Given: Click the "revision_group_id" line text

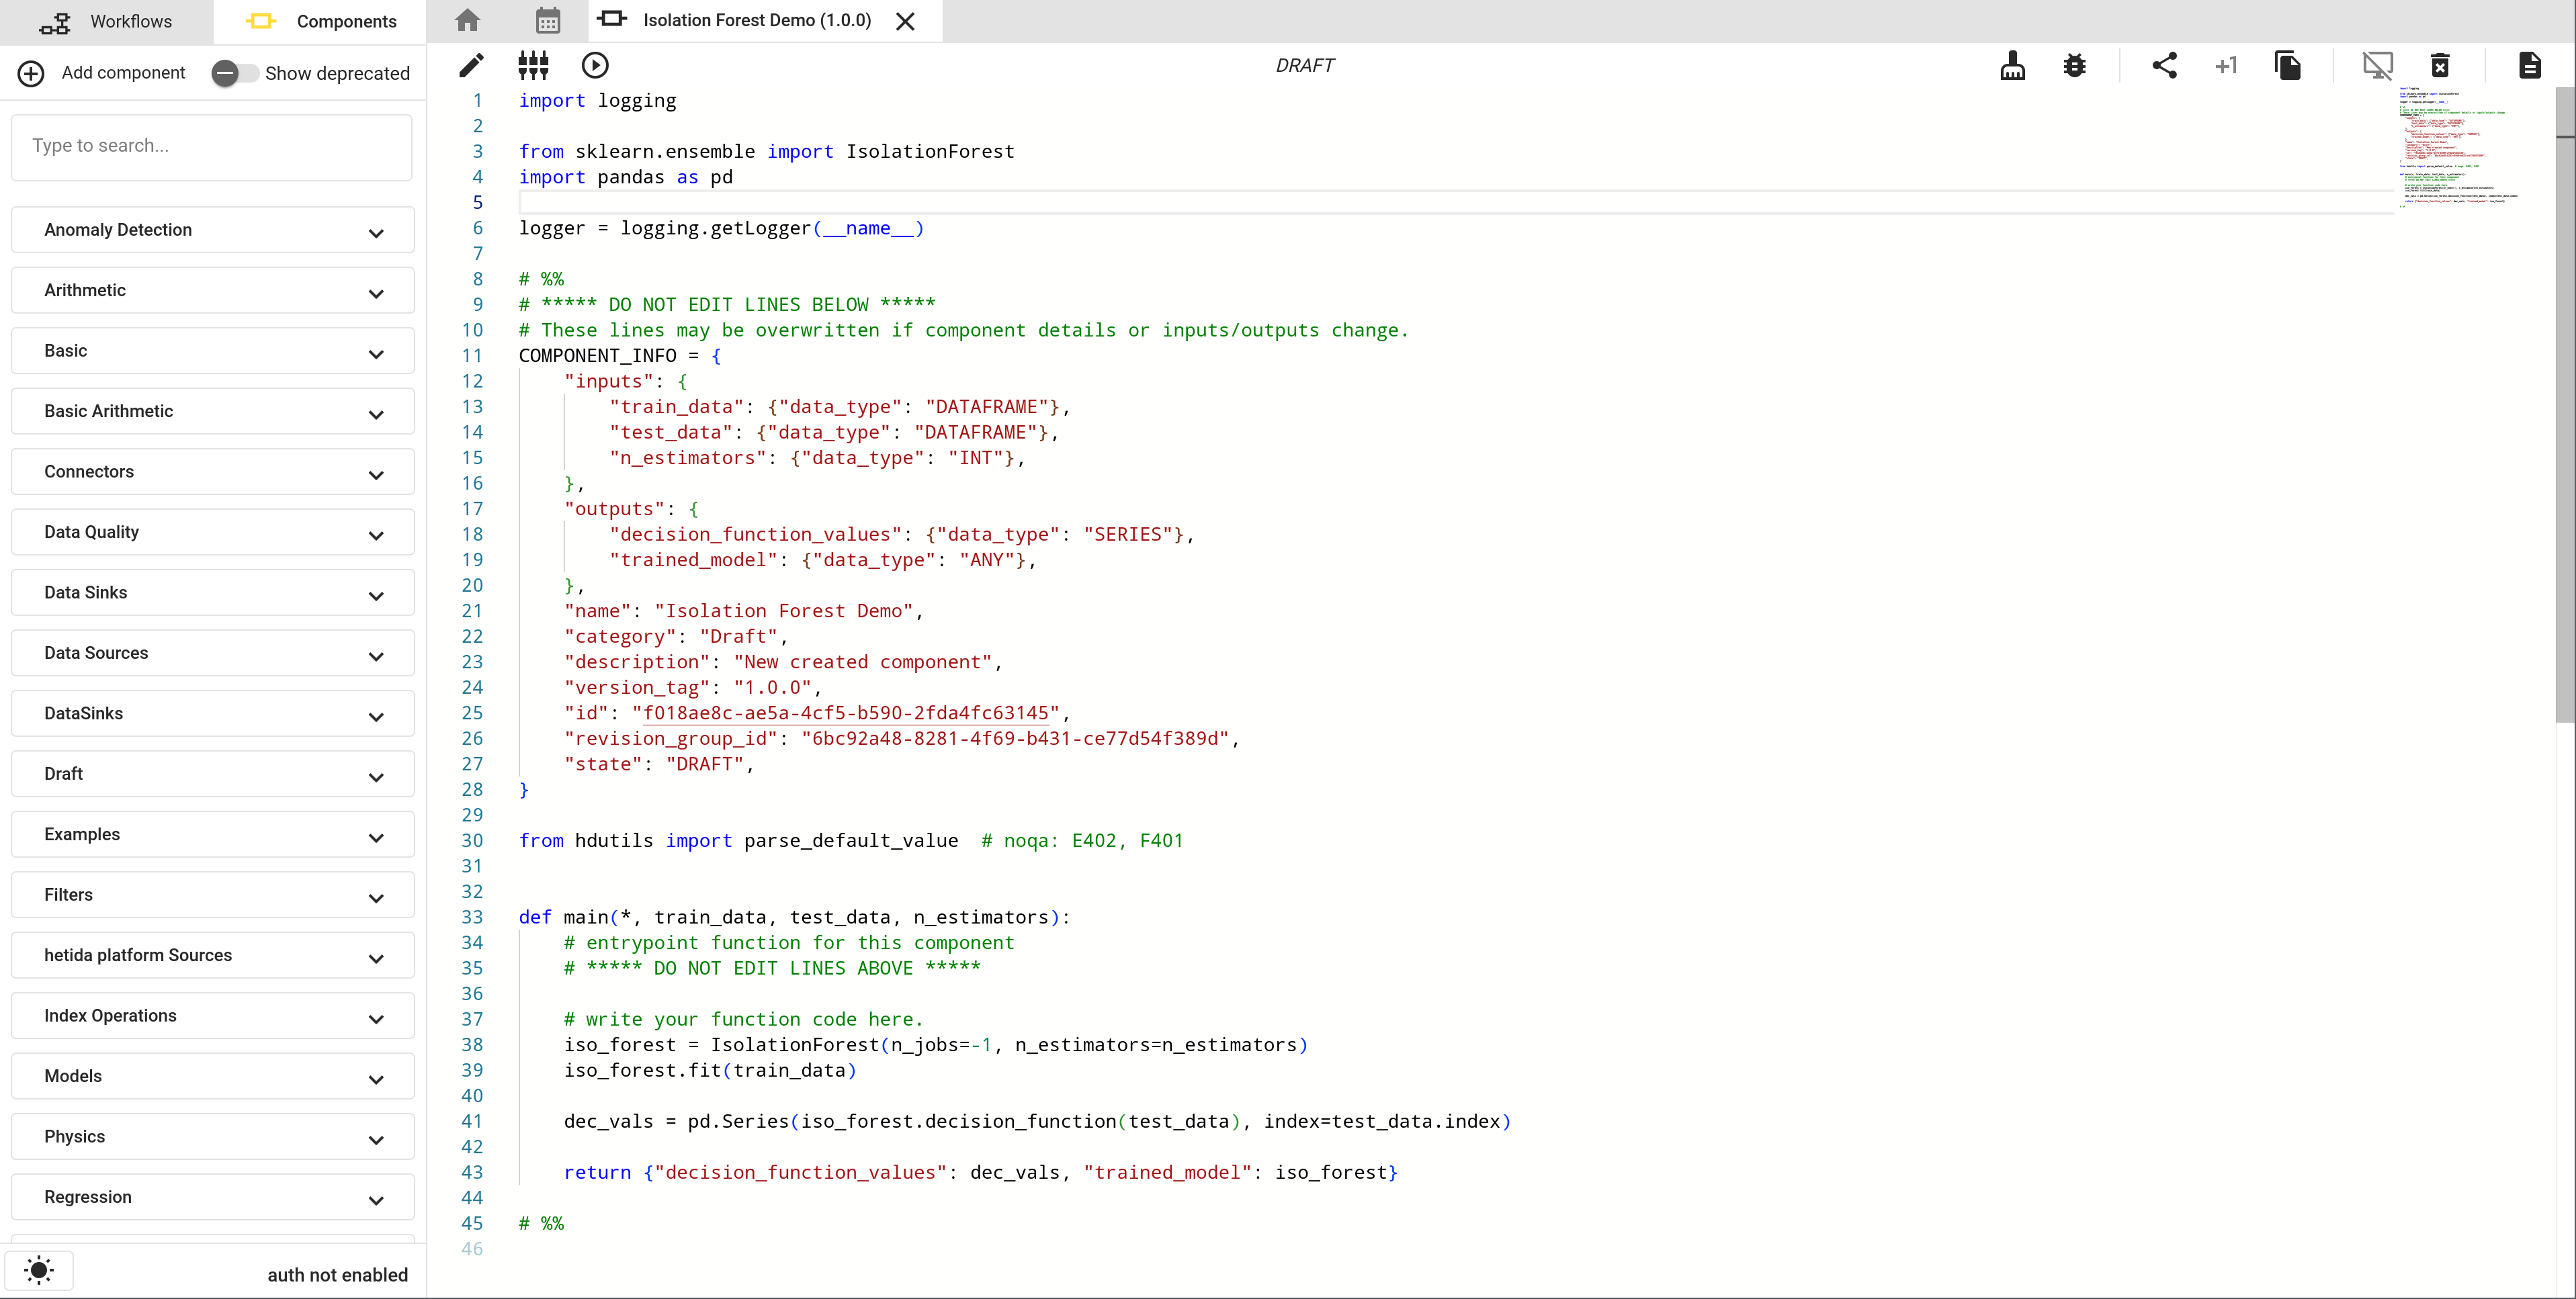Looking at the screenshot, I should (901, 738).
